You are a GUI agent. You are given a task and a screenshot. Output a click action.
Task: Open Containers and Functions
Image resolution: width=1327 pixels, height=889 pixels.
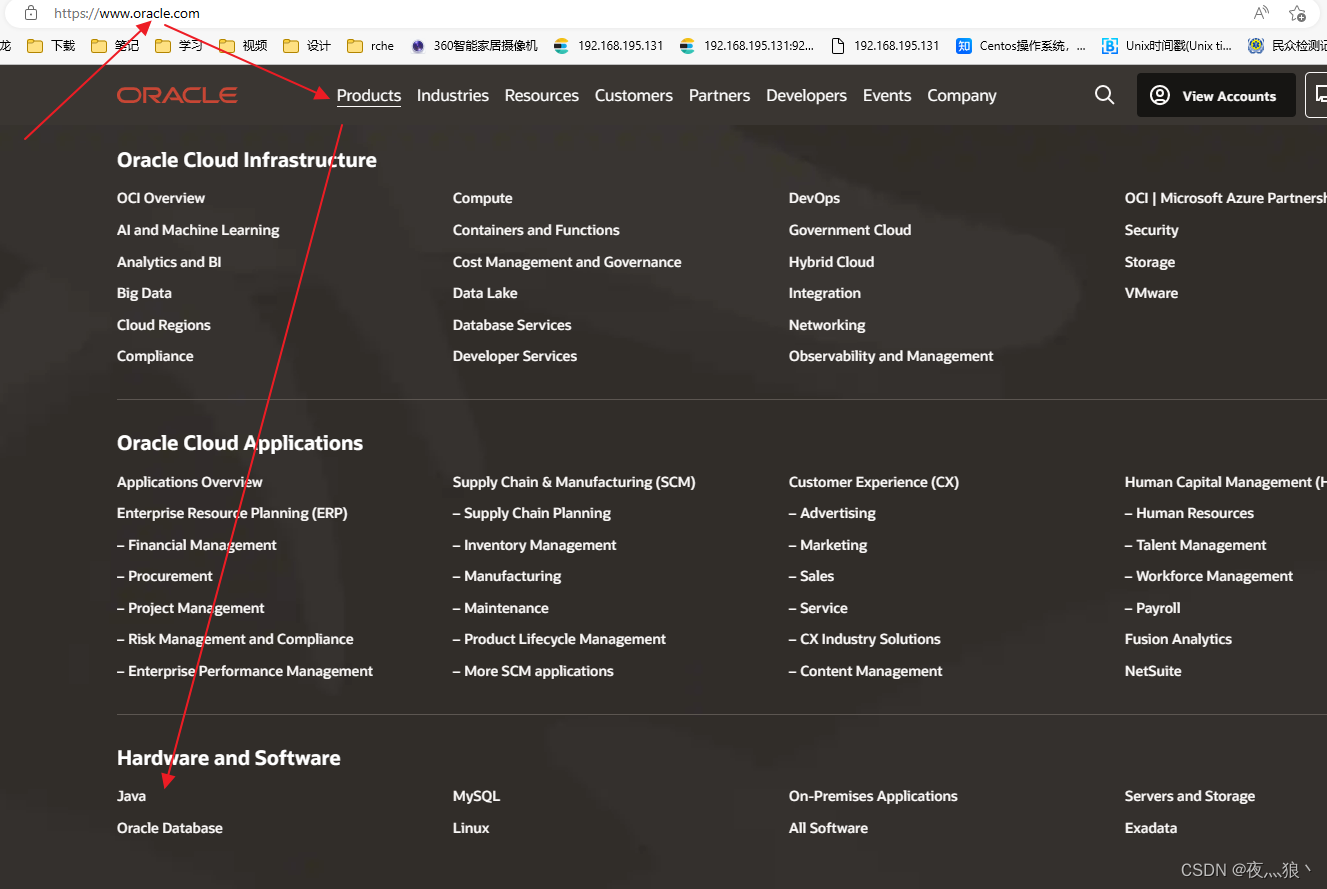pyautogui.click(x=536, y=230)
